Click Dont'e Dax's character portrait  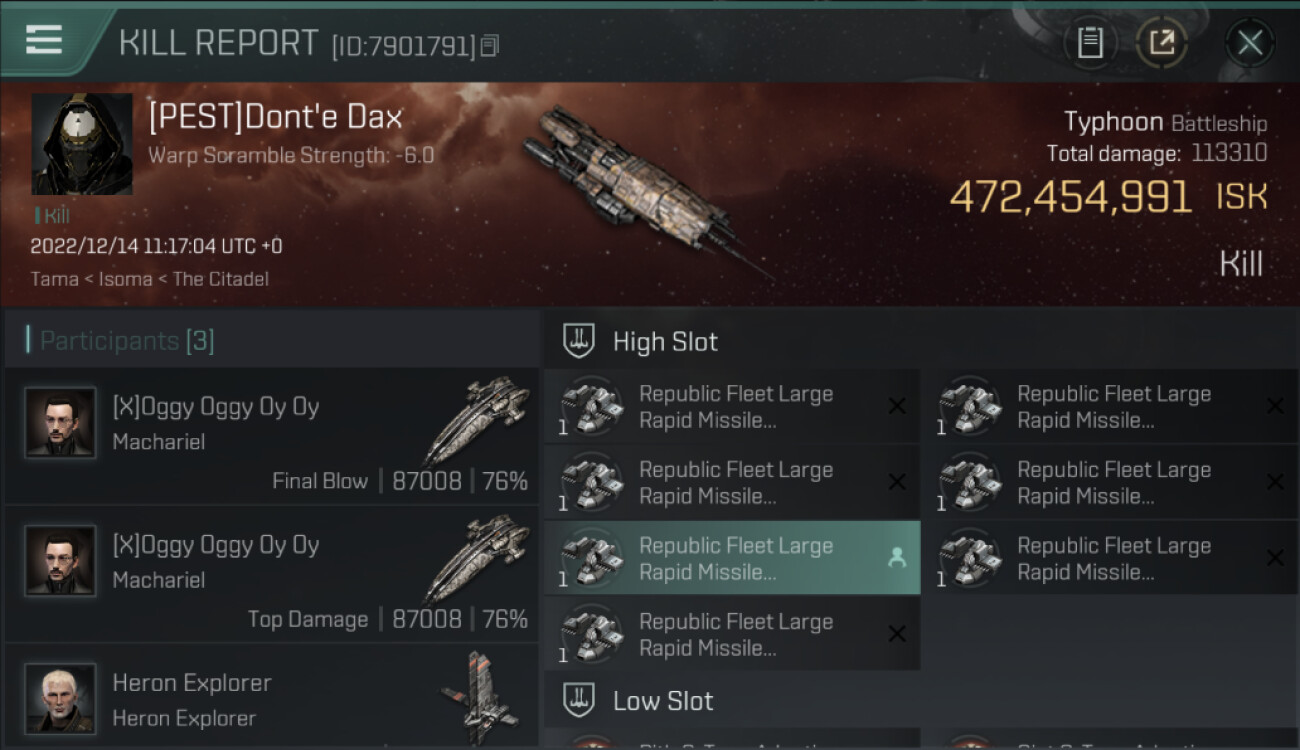[x=82, y=144]
